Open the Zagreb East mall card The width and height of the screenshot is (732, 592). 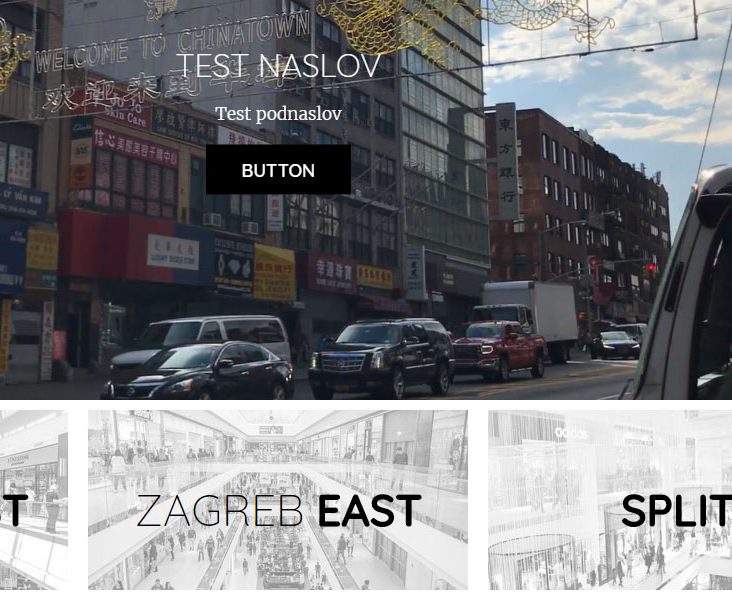pos(278,500)
